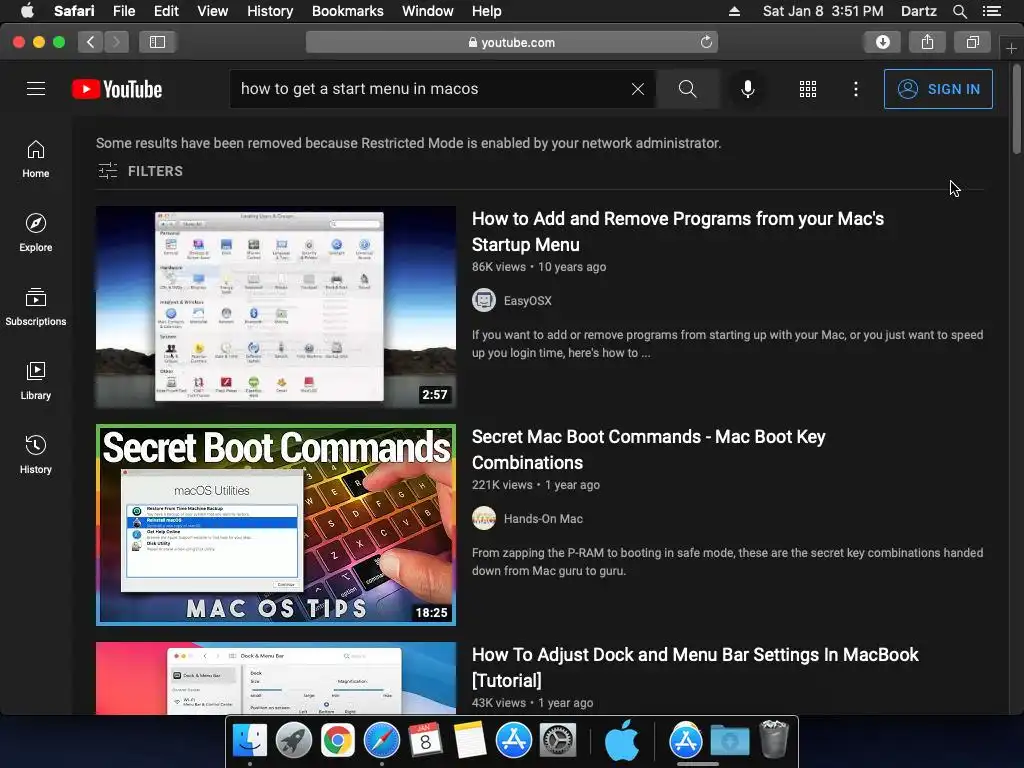Open the Apple menu
1024x768 pixels.
click(x=27, y=11)
